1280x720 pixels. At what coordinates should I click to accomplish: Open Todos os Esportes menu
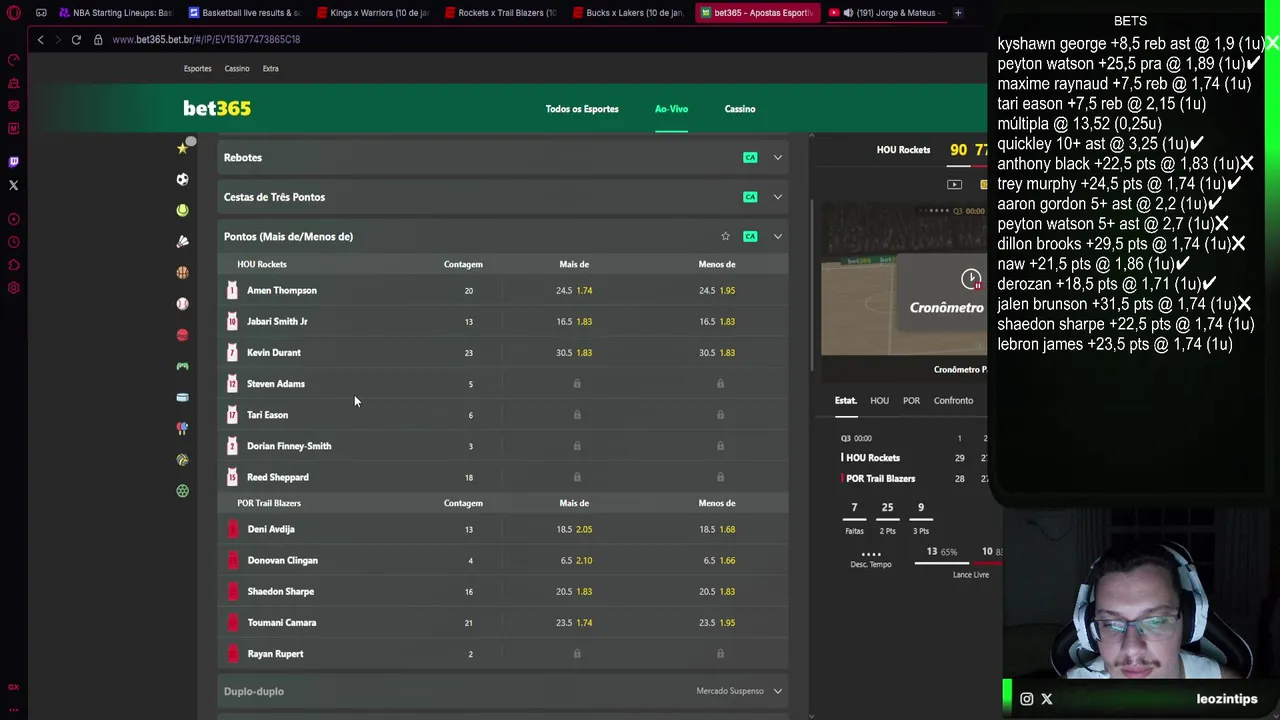coord(582,109)
